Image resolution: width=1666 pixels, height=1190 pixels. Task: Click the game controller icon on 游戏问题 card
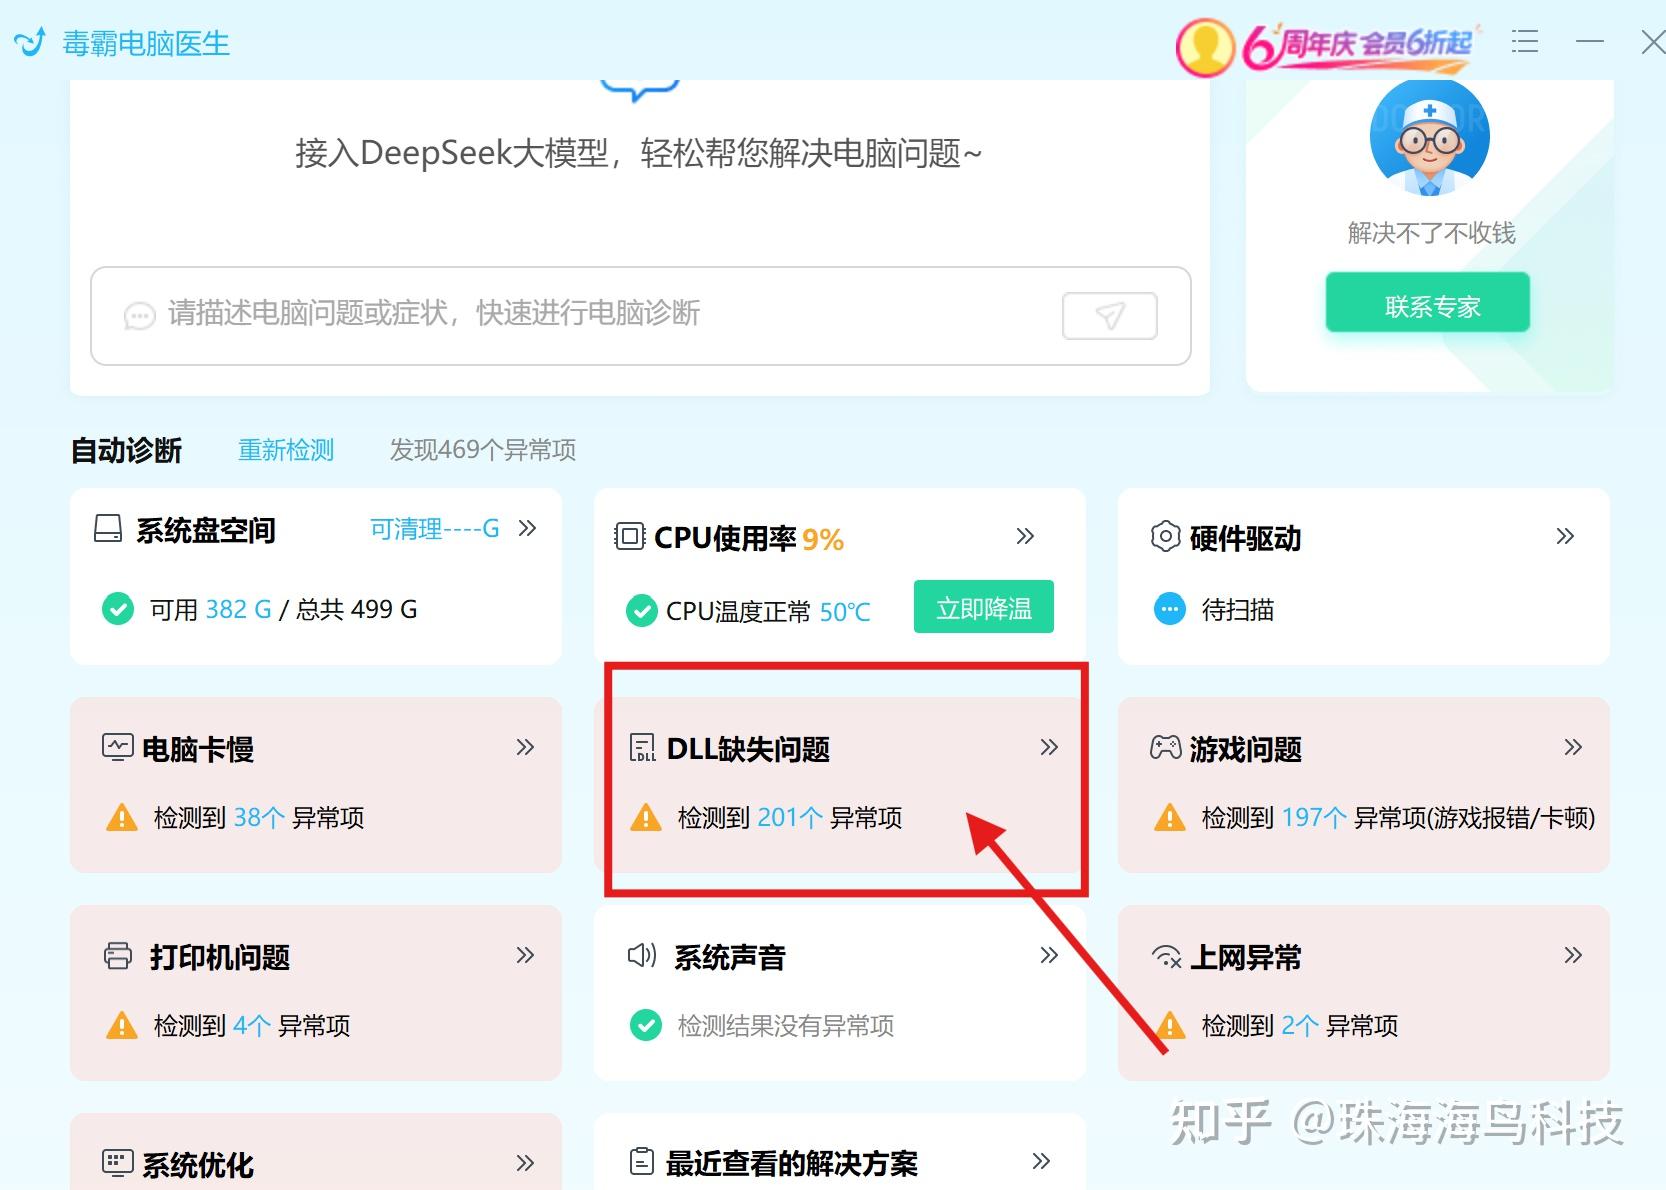pos(1164,746)
